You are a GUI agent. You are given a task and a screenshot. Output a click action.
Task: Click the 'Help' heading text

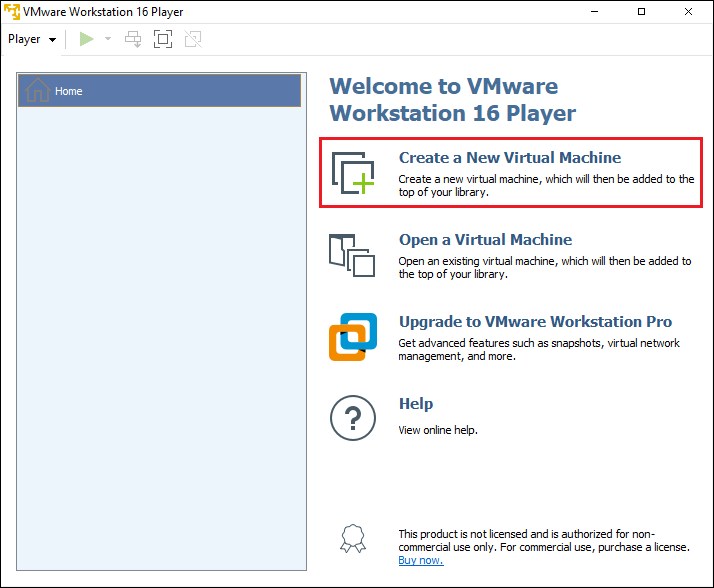point(416,404)
